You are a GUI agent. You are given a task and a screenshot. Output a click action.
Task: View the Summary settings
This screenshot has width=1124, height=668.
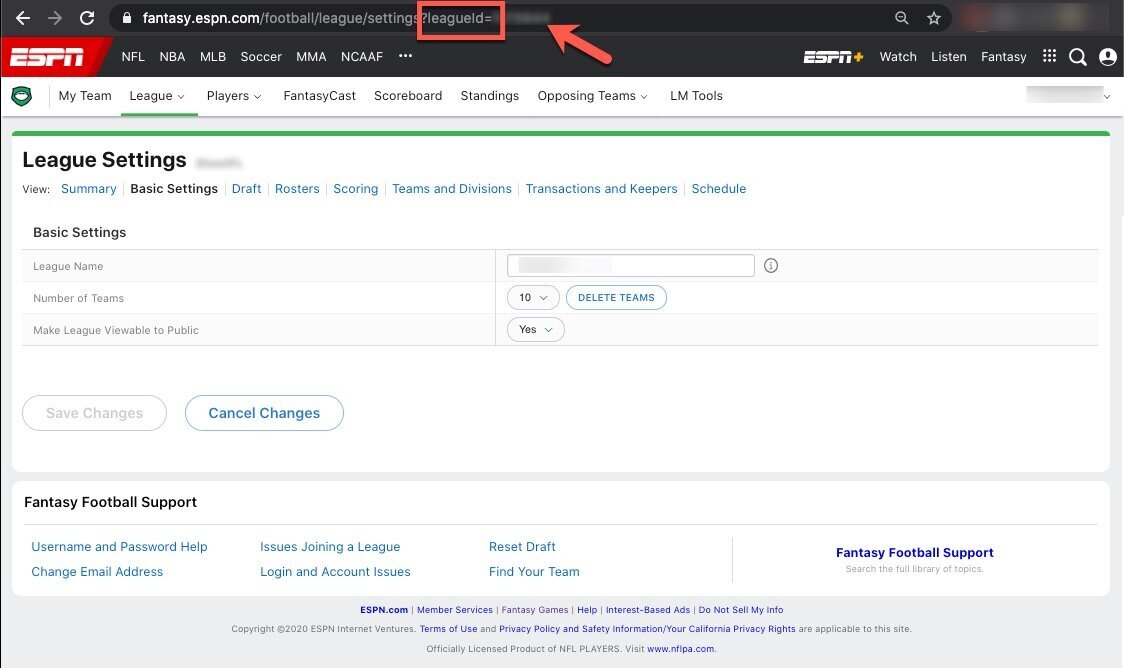(88, 189)
